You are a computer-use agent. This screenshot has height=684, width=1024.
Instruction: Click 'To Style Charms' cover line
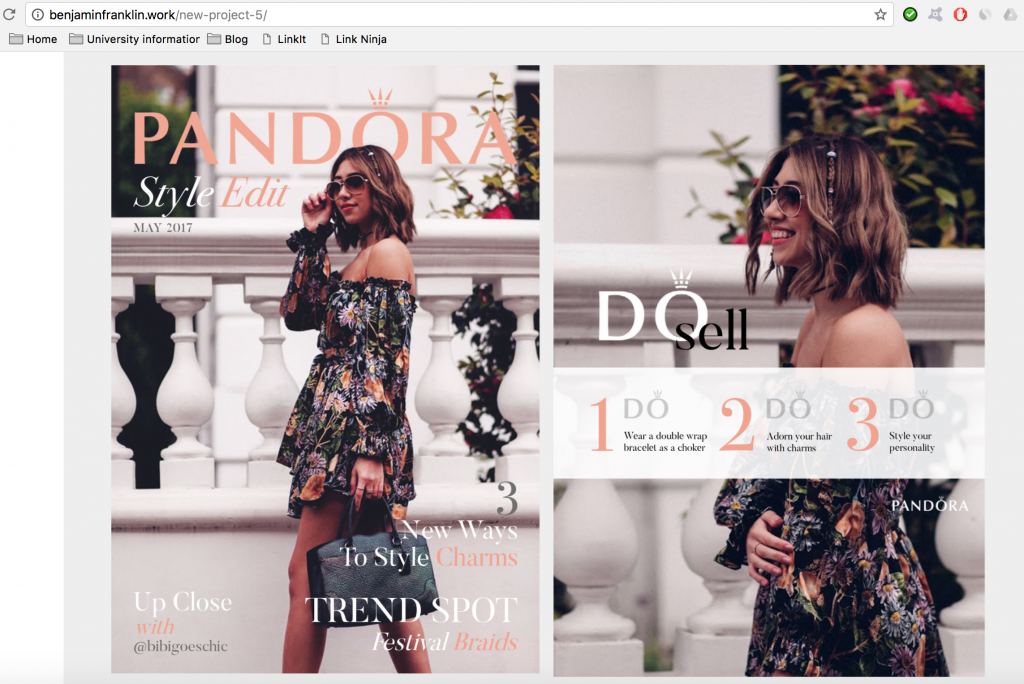[428, 557]
